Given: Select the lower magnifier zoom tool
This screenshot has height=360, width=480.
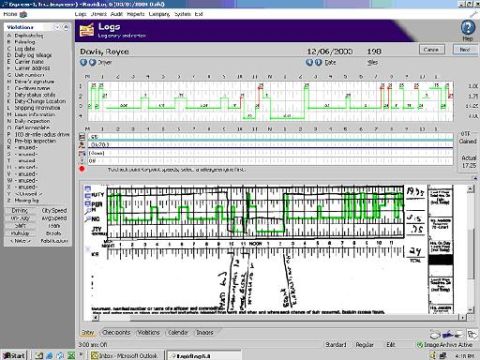Looking at the screenshot, I should (x=88, y=219).
